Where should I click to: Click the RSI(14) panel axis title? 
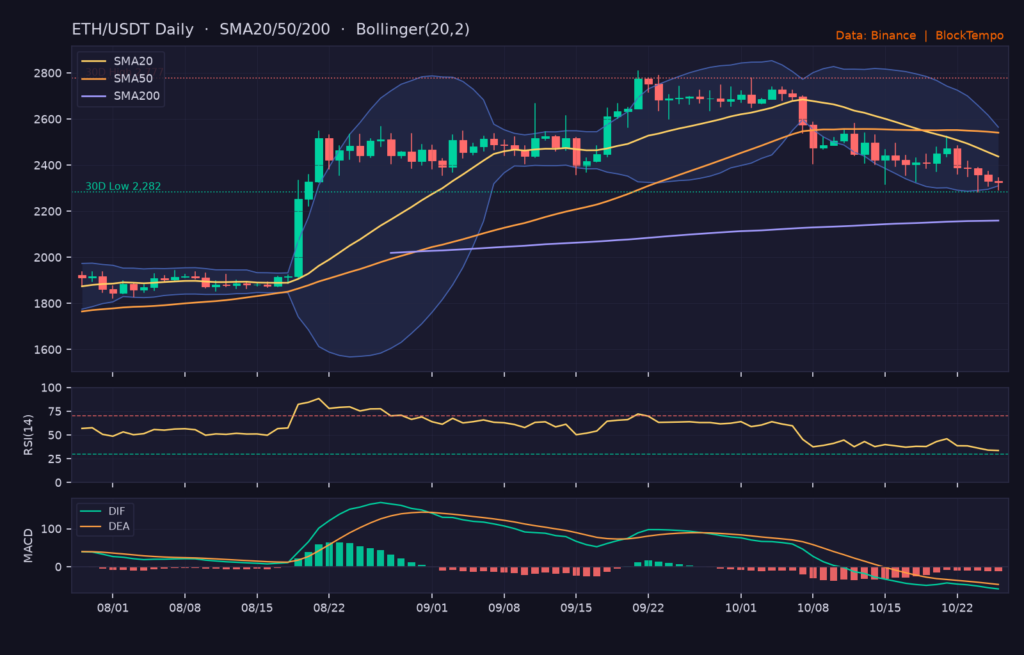click(x=28, y=434)
